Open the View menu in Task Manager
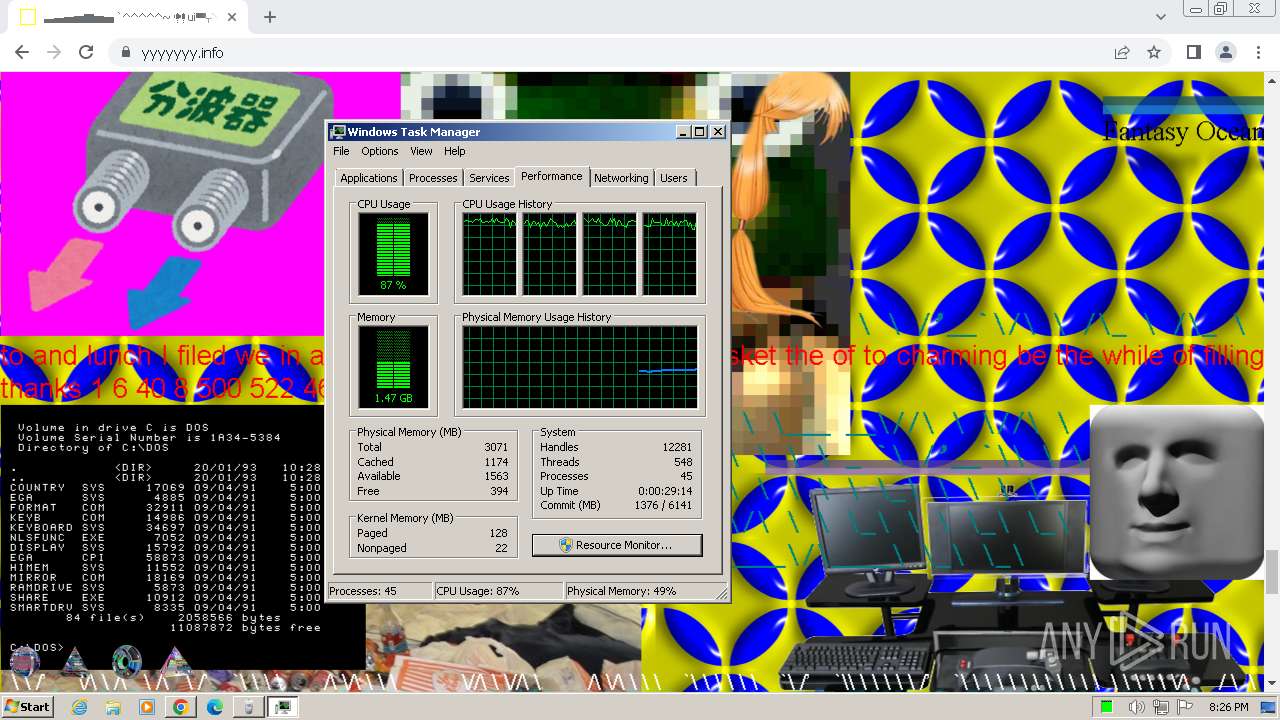 (x=421, y=151)
